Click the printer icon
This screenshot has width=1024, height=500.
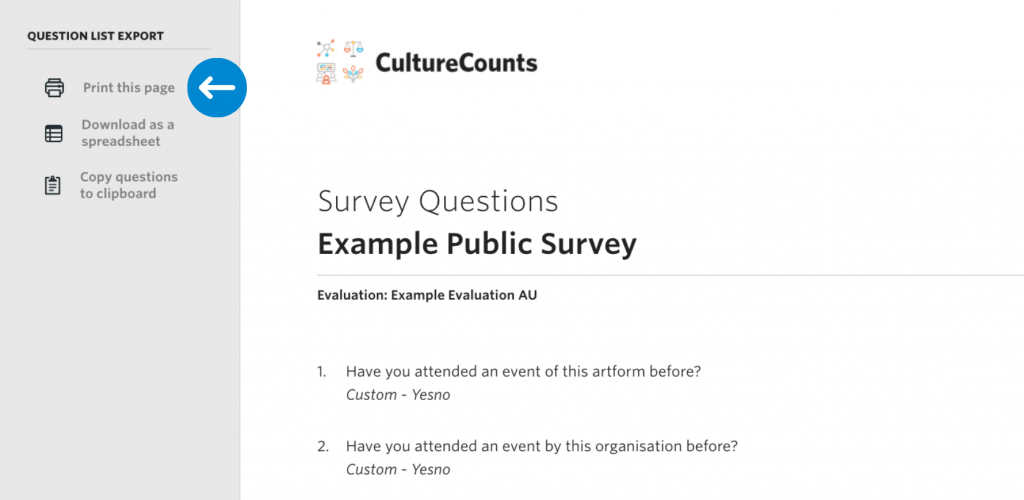[x=54, y=87]
